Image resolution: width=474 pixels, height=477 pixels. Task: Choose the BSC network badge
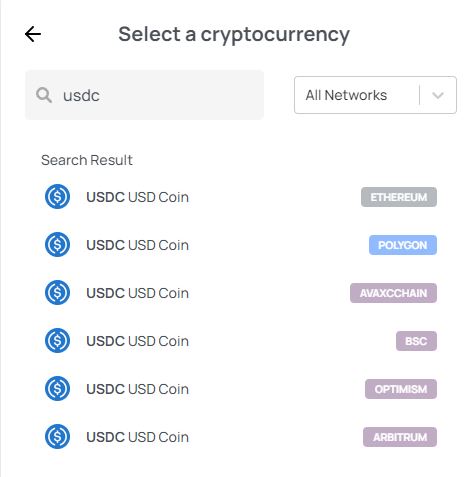pos(416,341)
